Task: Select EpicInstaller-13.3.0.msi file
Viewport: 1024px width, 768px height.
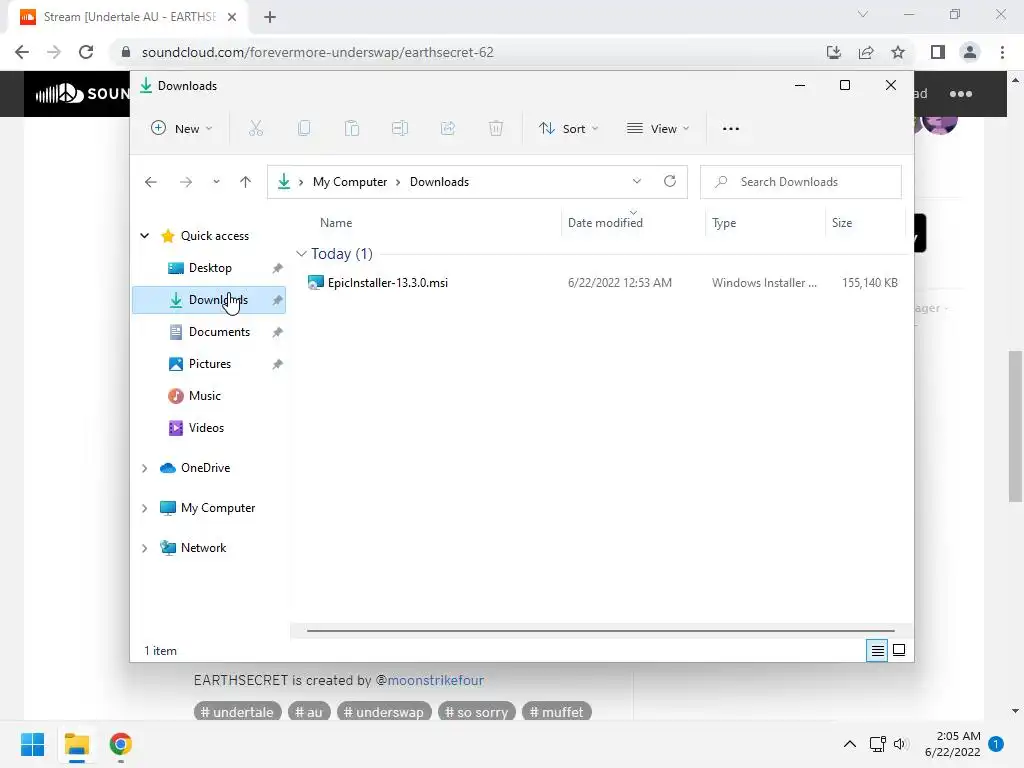Action: tap(388, 283)
